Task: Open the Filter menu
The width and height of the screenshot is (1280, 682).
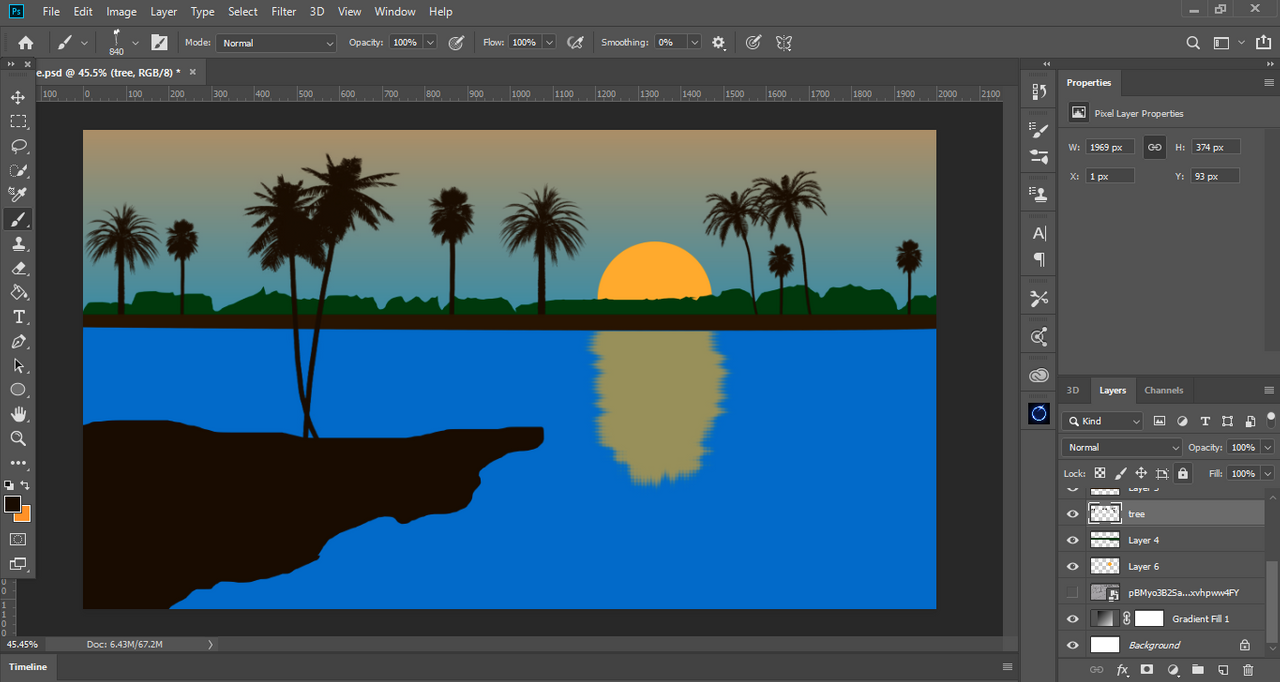Action: pos(284,12)
